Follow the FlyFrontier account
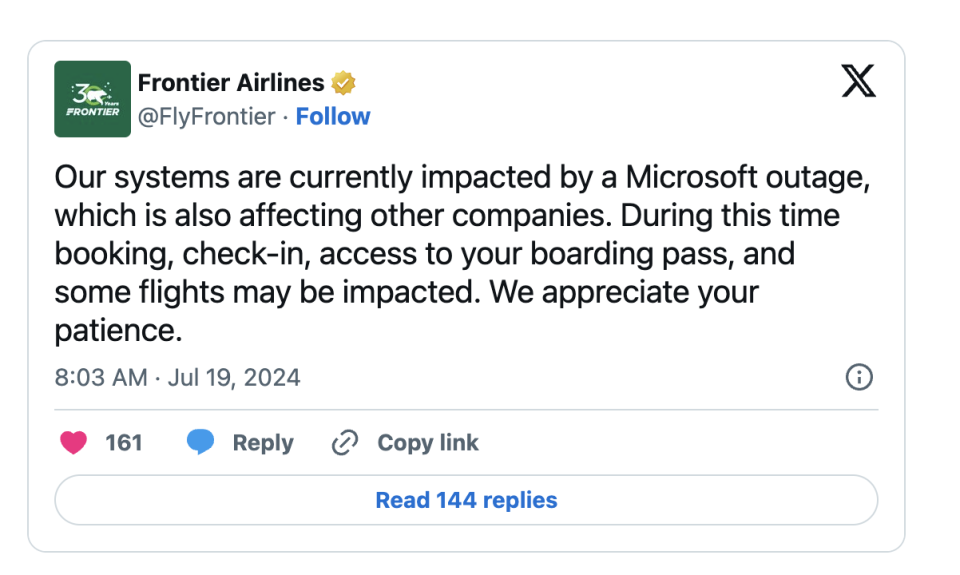960x575 pixels. (x=333, y=117)
